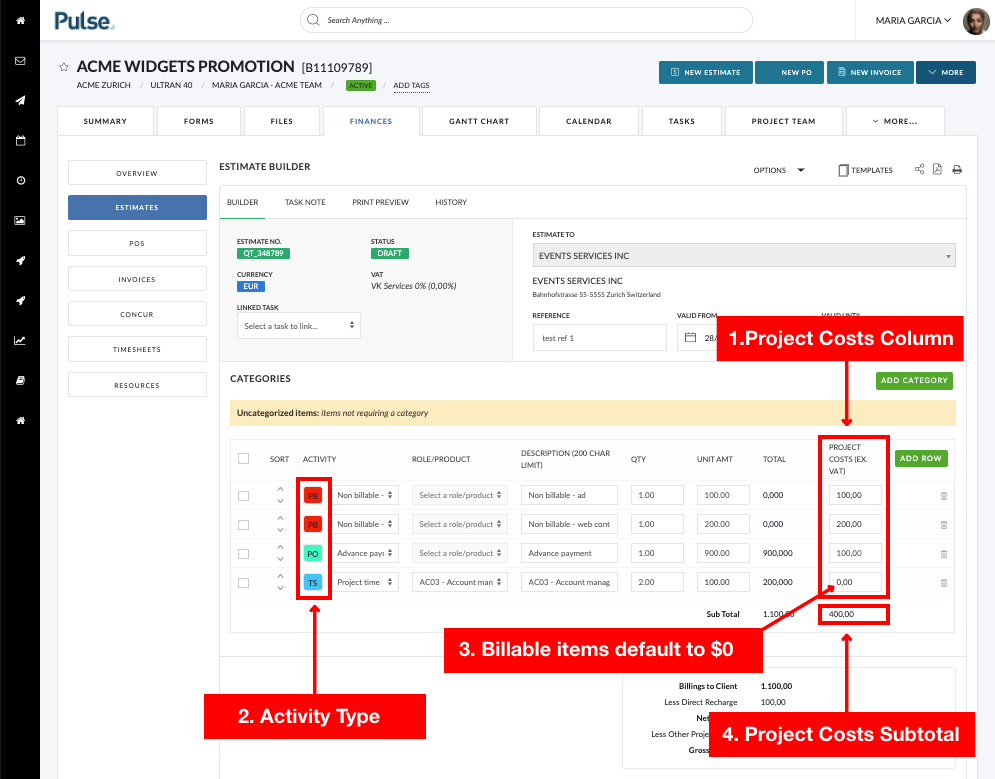Switch to the Summary tab
Image resolution: width=995 pixels, height=779 pixels.
(105, 121)
